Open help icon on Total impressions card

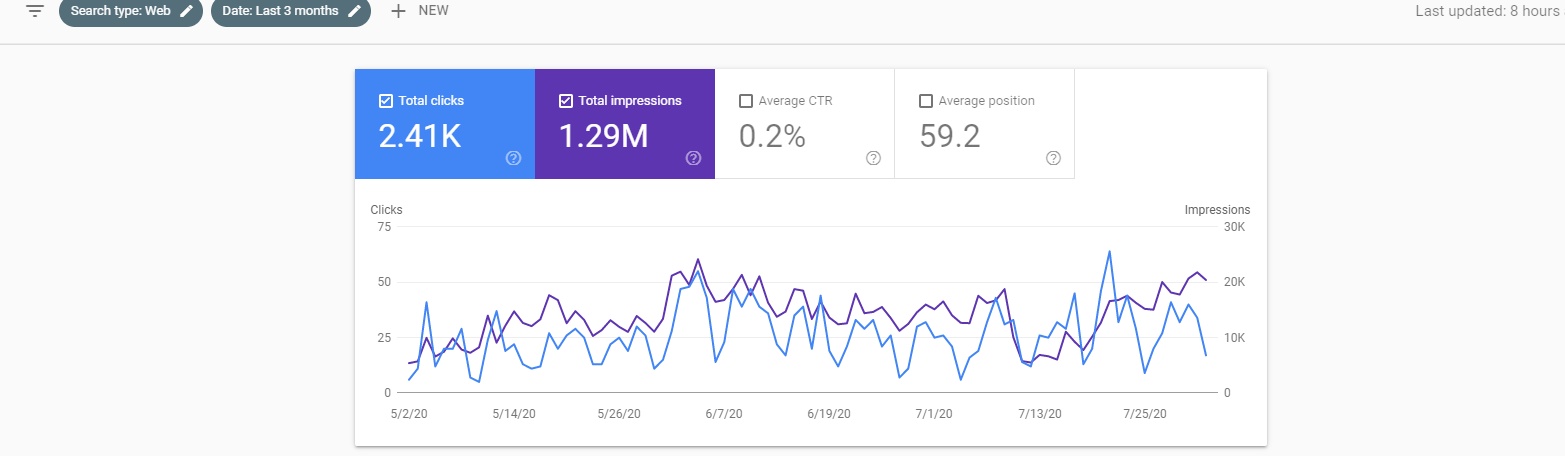coord(693,158)
